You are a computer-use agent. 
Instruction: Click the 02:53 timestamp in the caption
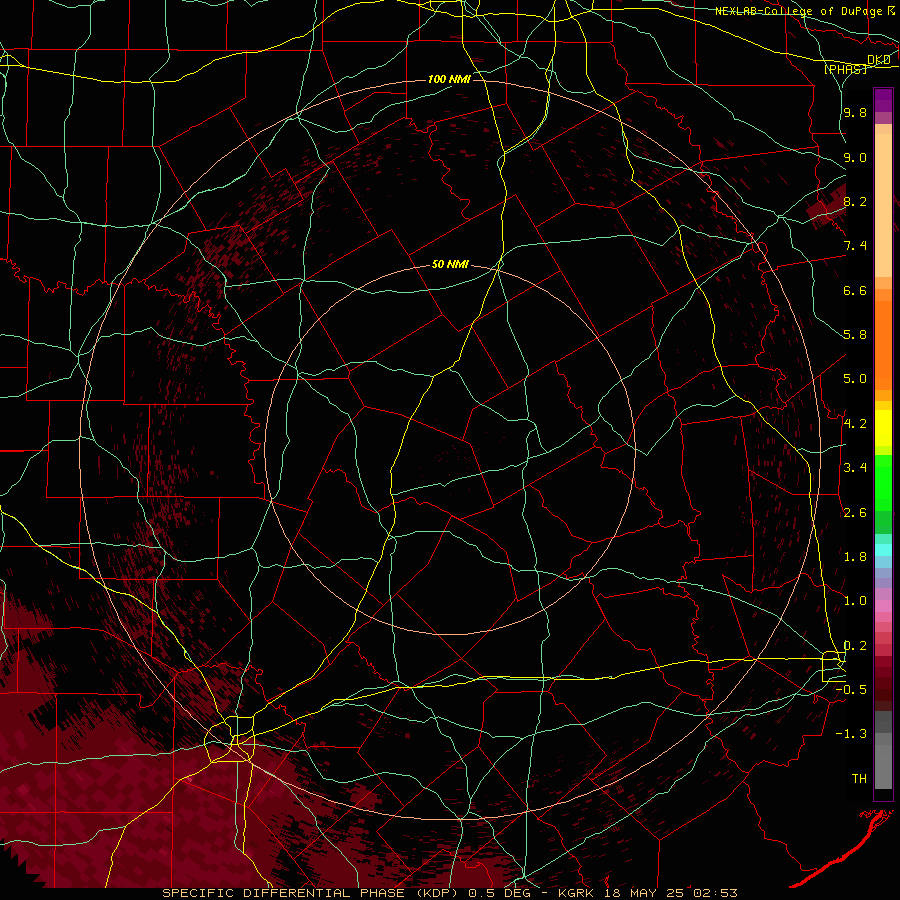pyautogui.click(x=718, y=893)
